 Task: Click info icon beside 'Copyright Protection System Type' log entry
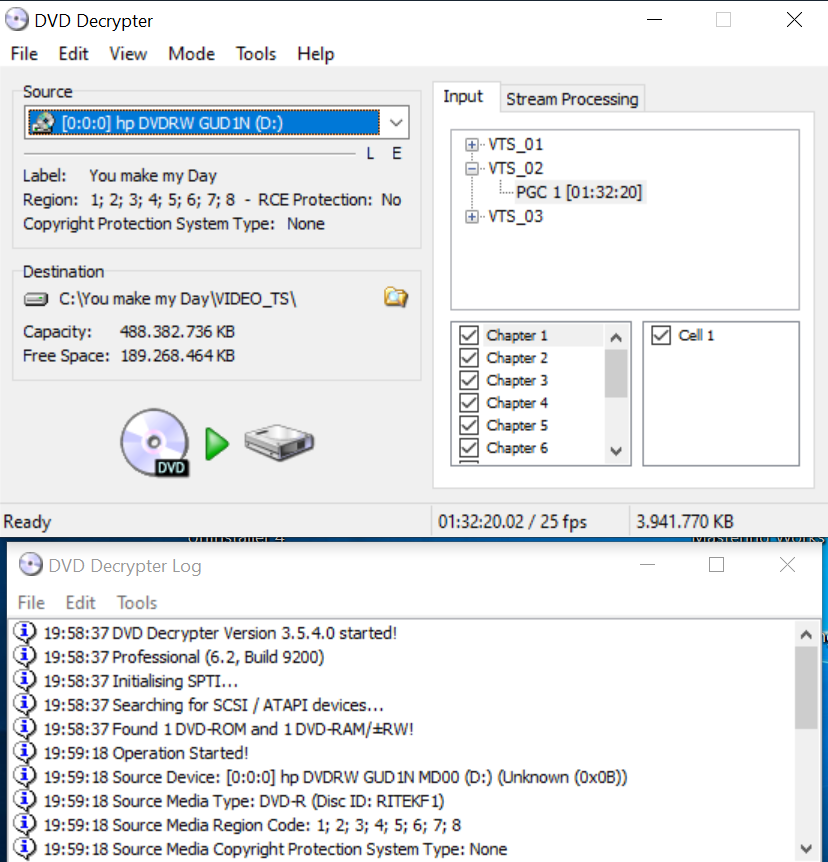[x=25, y=848]
